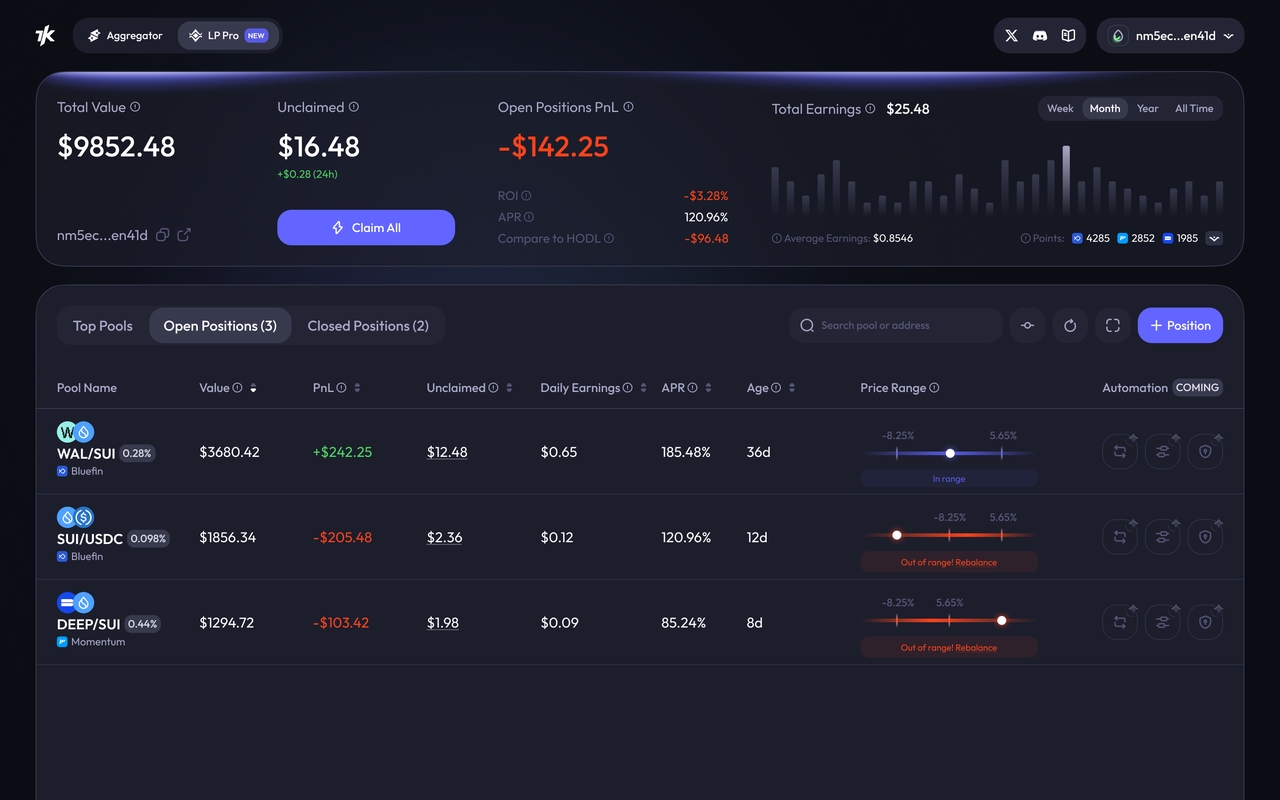Image resolution: width=1280 pixels, height=800 pixels.
Task: Expand the Points chevron dropdown
Action: (x=1214, y=239)
